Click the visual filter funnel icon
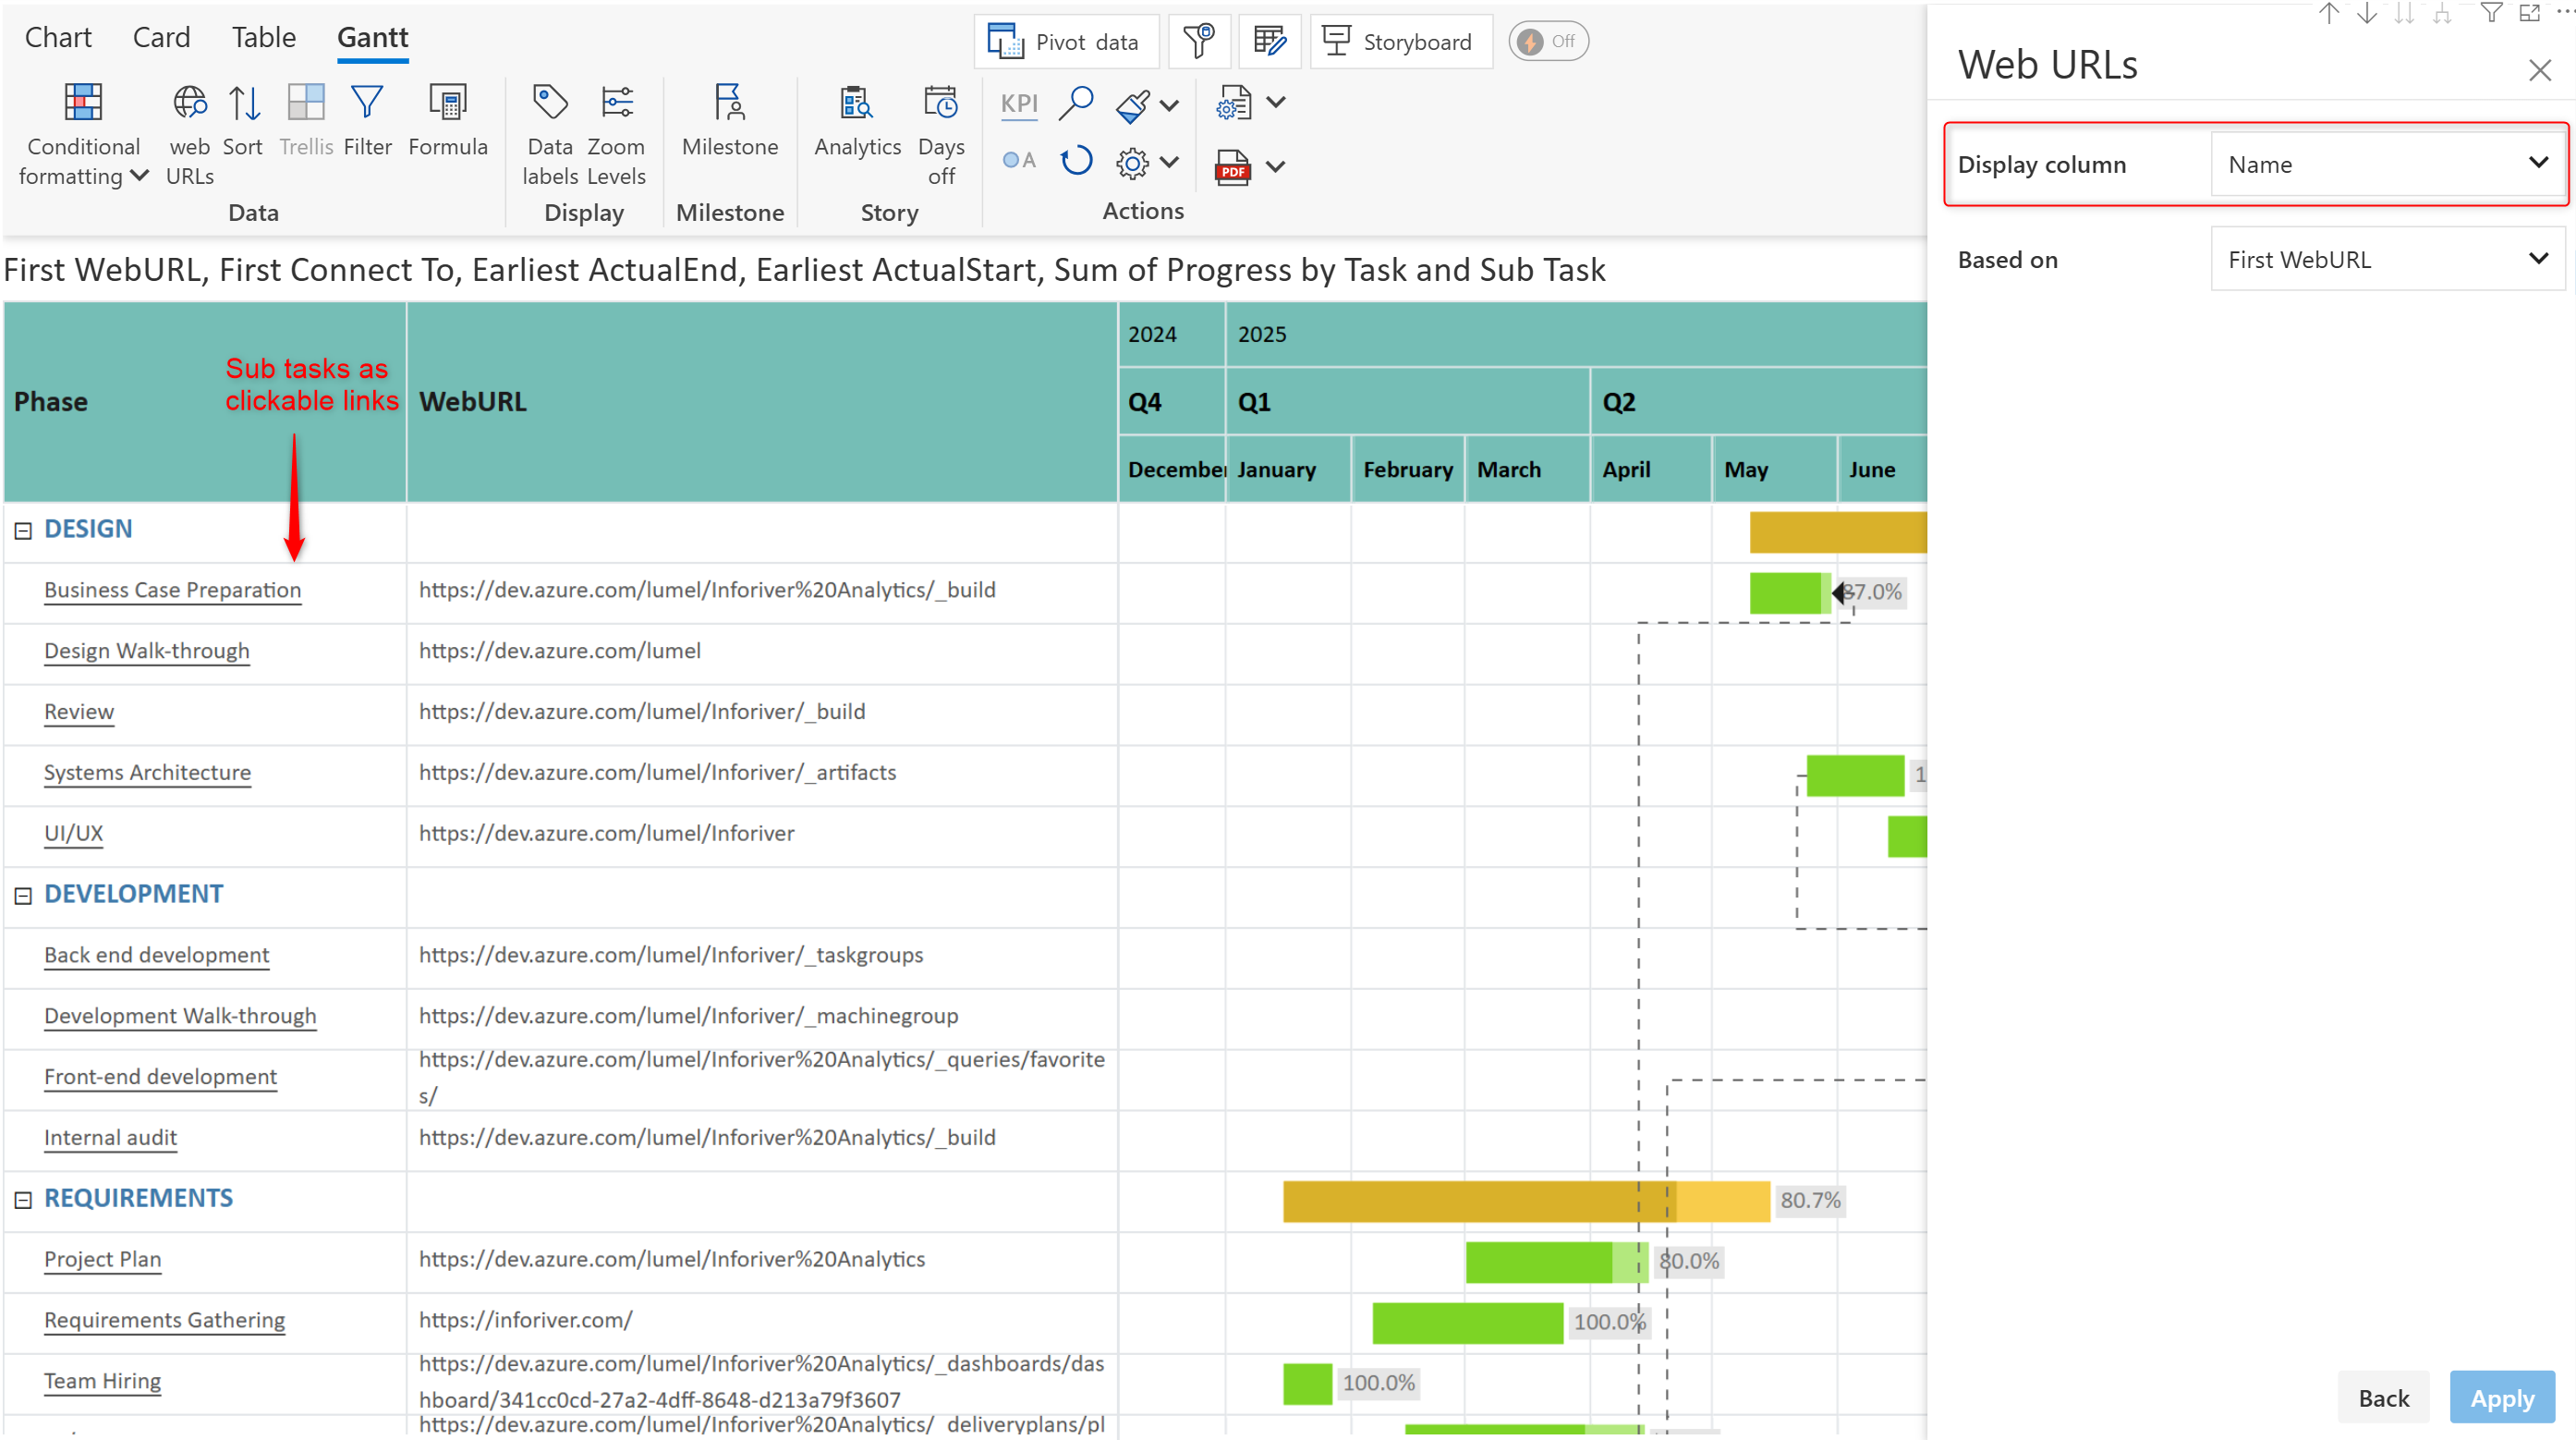 click(x=2491, y=12)
